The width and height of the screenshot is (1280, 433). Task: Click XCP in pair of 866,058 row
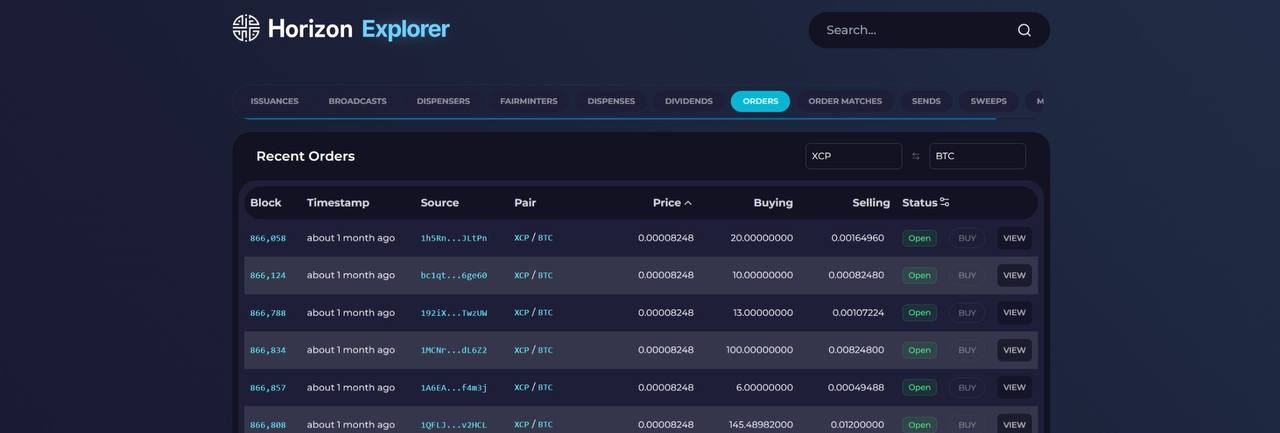[x=521, y=238]
